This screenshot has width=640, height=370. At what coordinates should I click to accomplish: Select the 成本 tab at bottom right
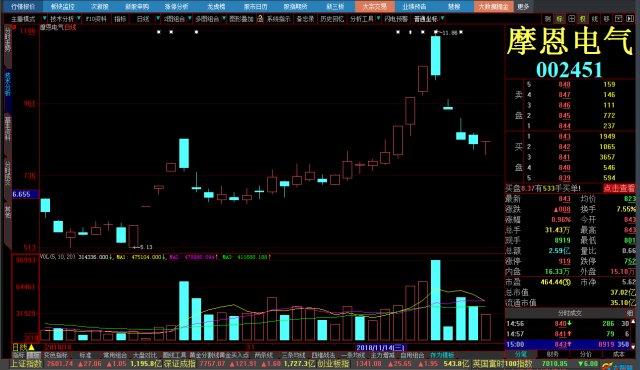(x=619, y=354)
